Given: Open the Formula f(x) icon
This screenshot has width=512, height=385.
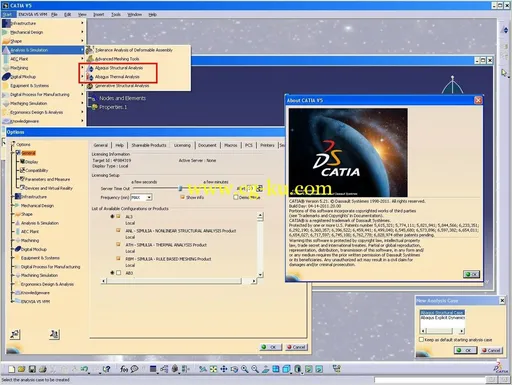Looking at the screenshot, I should (124, 369).
